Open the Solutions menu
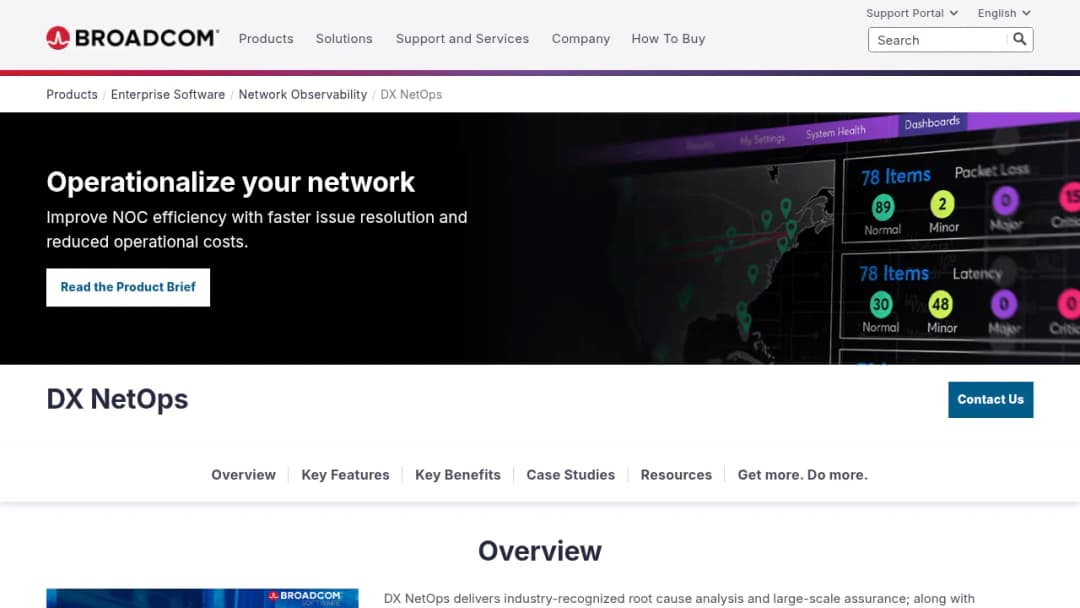This screenshot has width=1080, height=608. (x=344, y=39)
